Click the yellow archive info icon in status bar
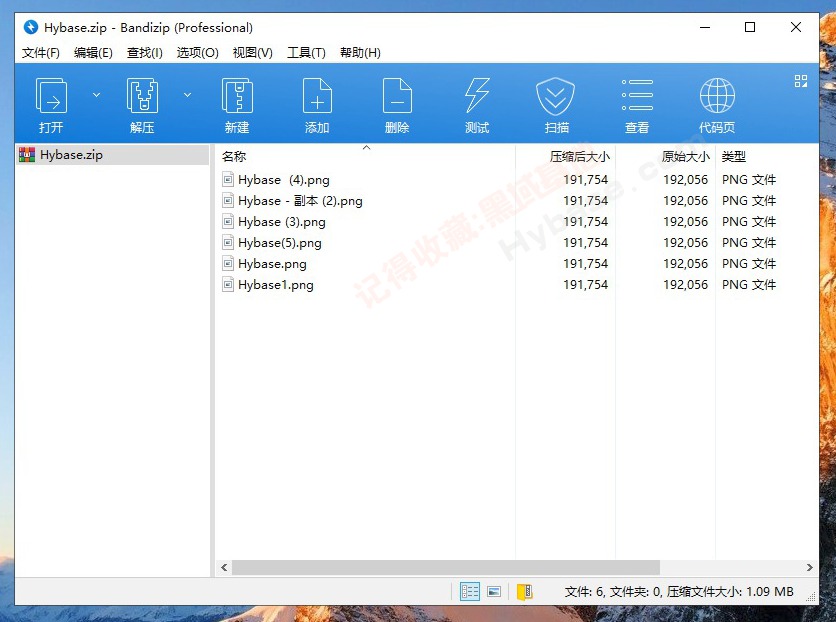The image size is (836, 622). pos(525,592)
